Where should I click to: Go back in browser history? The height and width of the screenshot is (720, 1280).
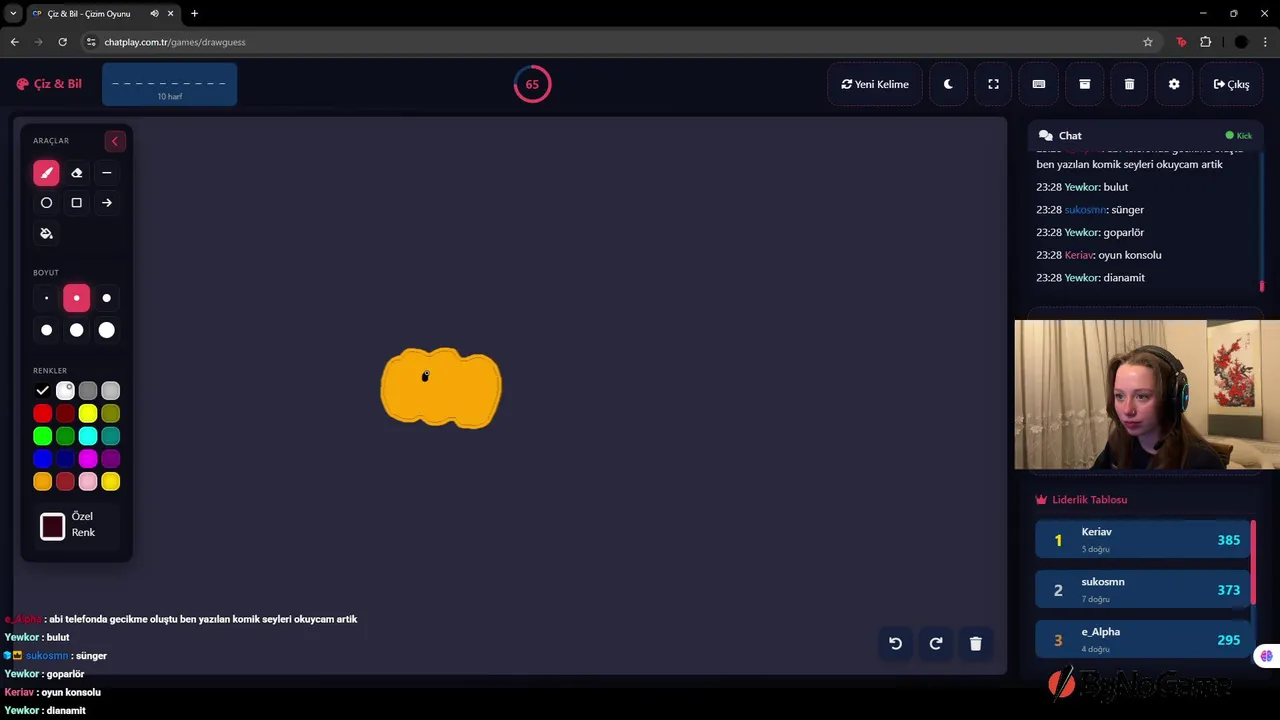click(x=14, y=42)
